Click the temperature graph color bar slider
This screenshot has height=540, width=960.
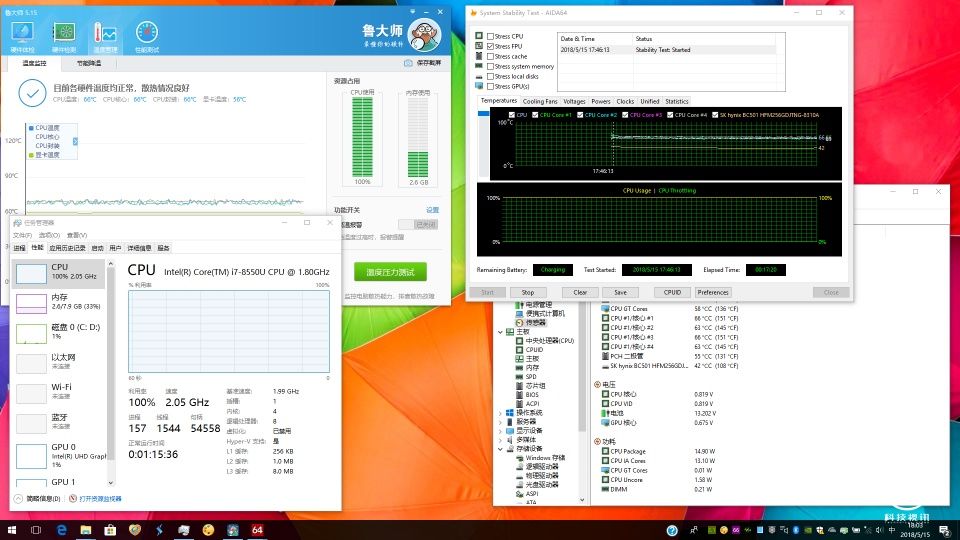coord(484,114)
